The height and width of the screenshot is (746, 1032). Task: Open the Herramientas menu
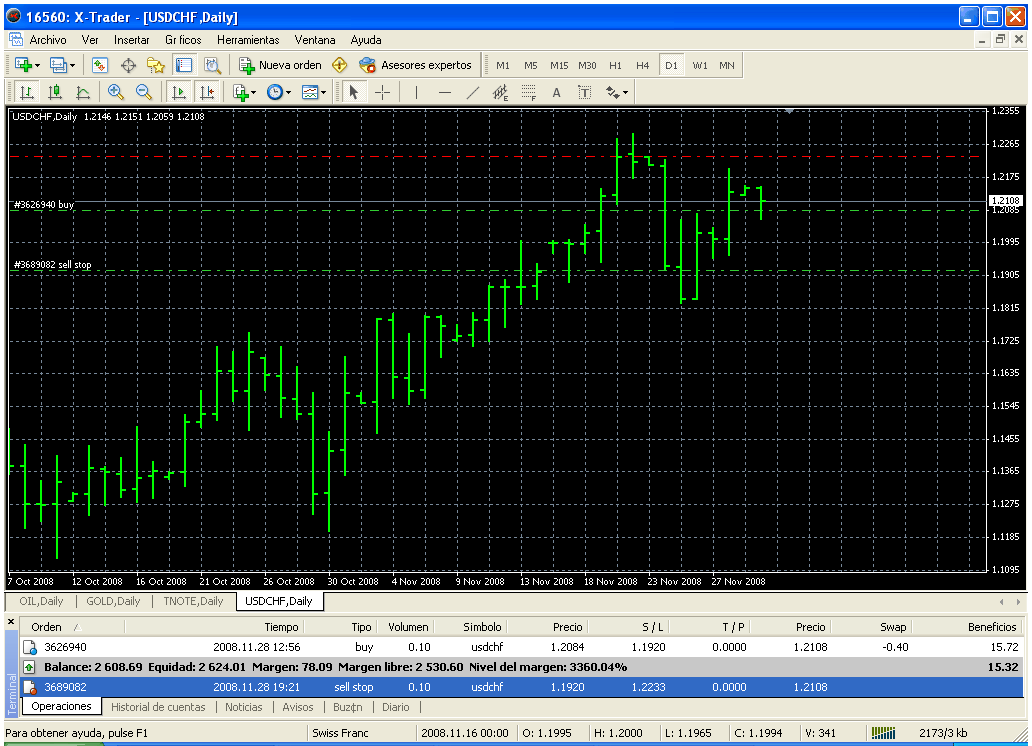pyautogui.click(x=248, y=40)
